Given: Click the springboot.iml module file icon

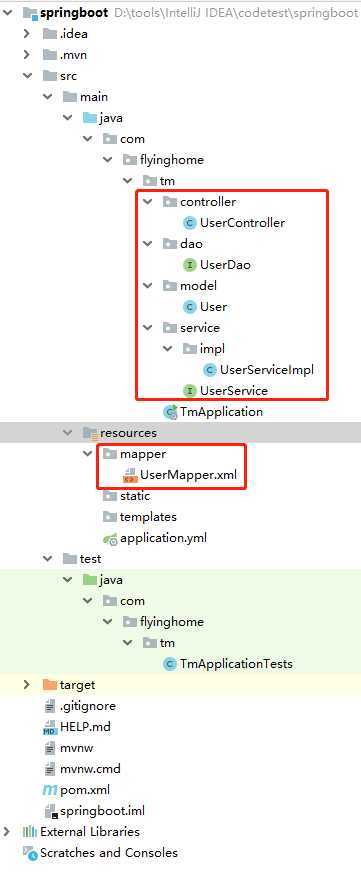Looking at the screenshot, I should click(51, 811).
